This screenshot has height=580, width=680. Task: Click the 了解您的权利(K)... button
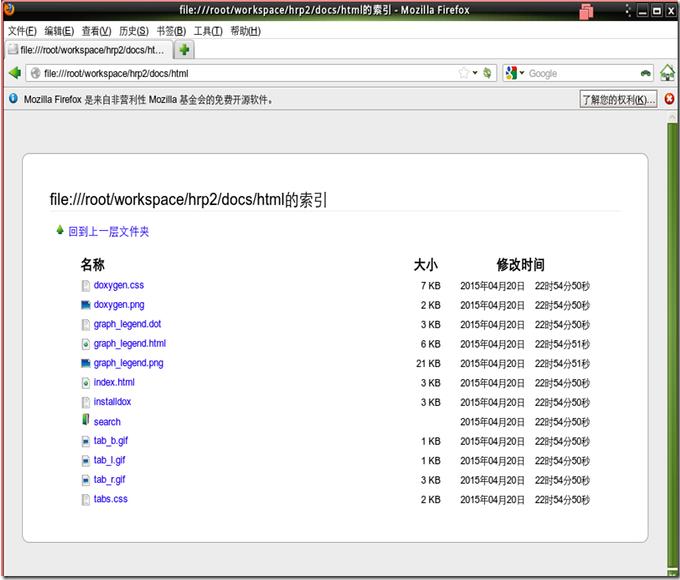[618, 99]
